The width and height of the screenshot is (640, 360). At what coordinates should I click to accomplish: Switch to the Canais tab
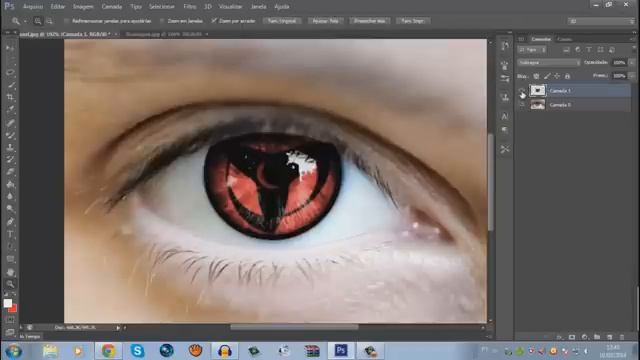564,39
